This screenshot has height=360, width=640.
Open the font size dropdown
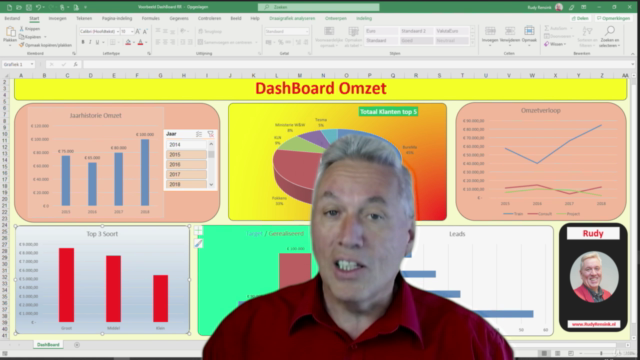(132, 31)
